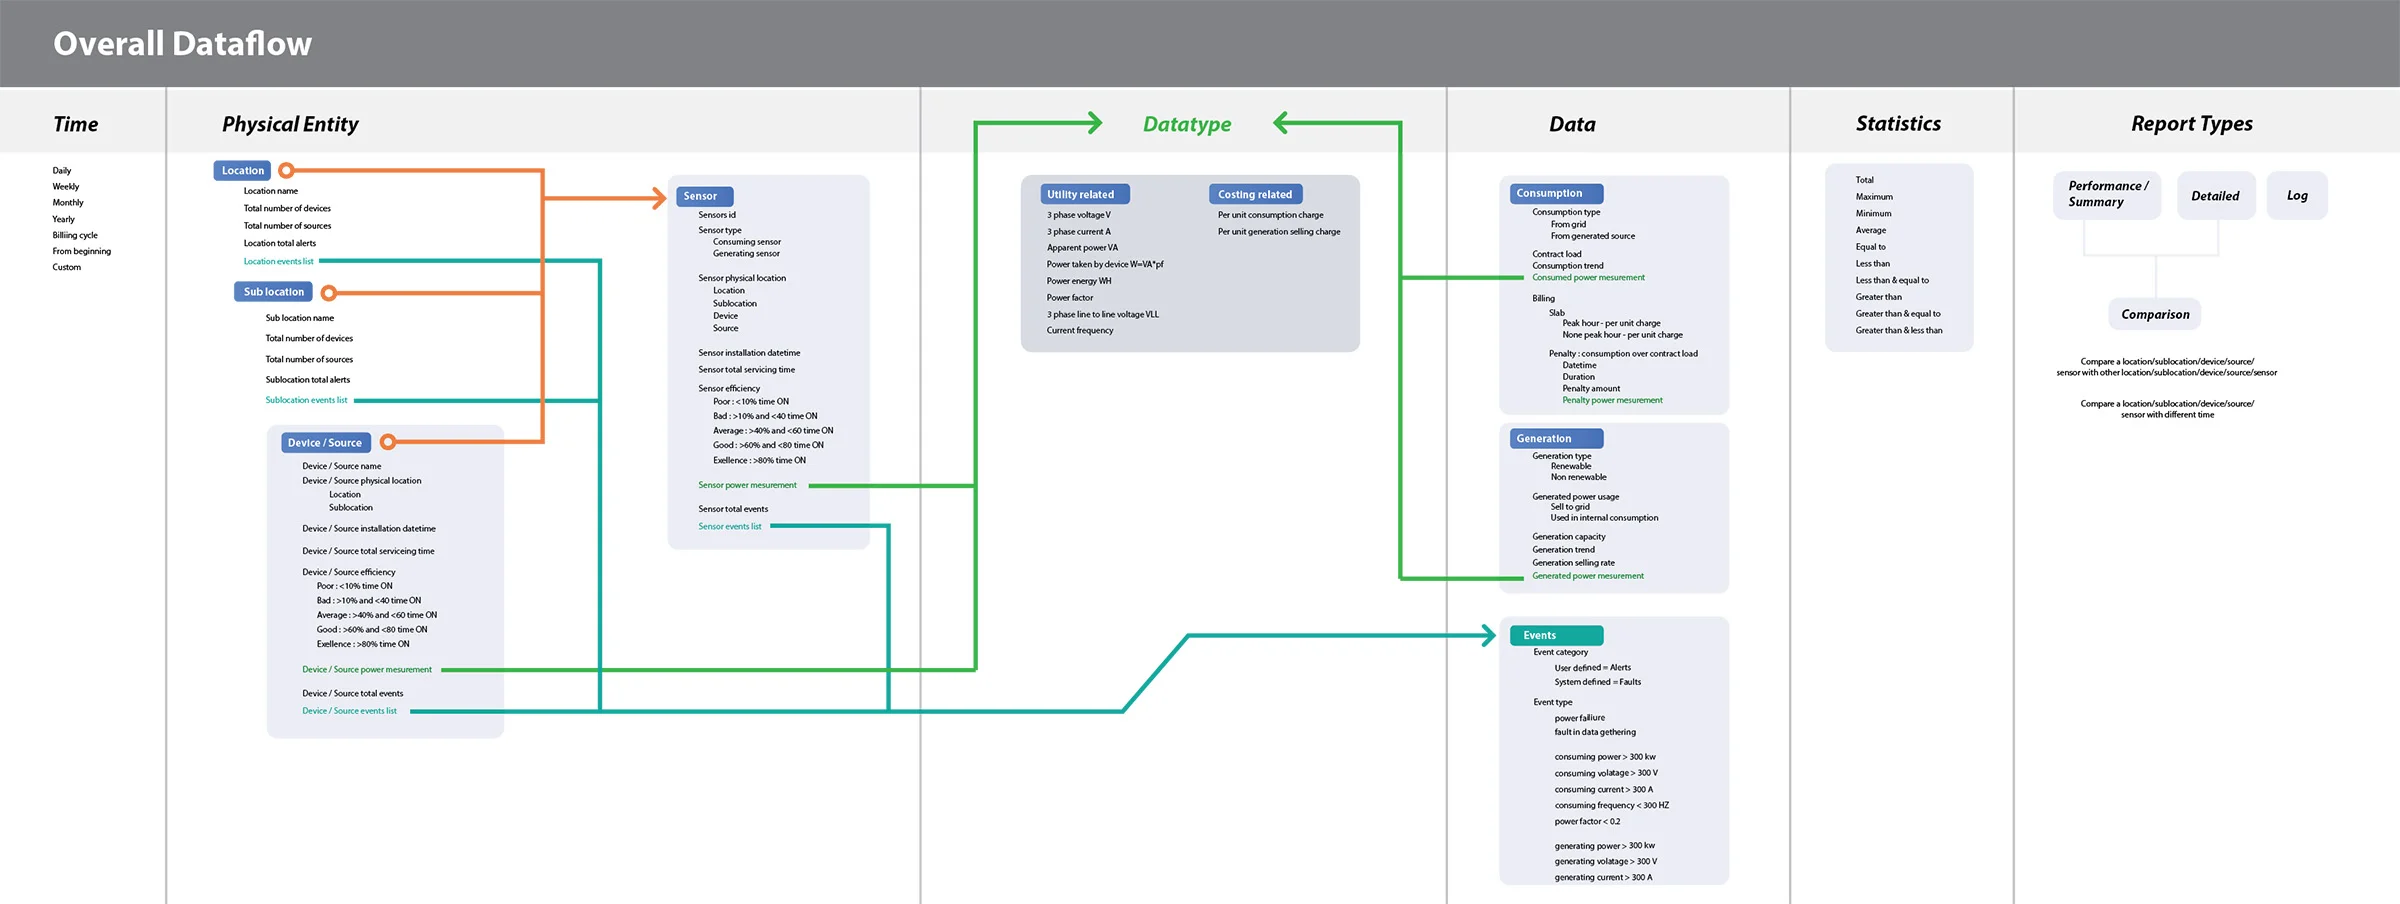Image resolution: width=2400 pixels, height=904 pixels.
Task: Select Maximum in the Statistics list
Action: point(1874,197)
